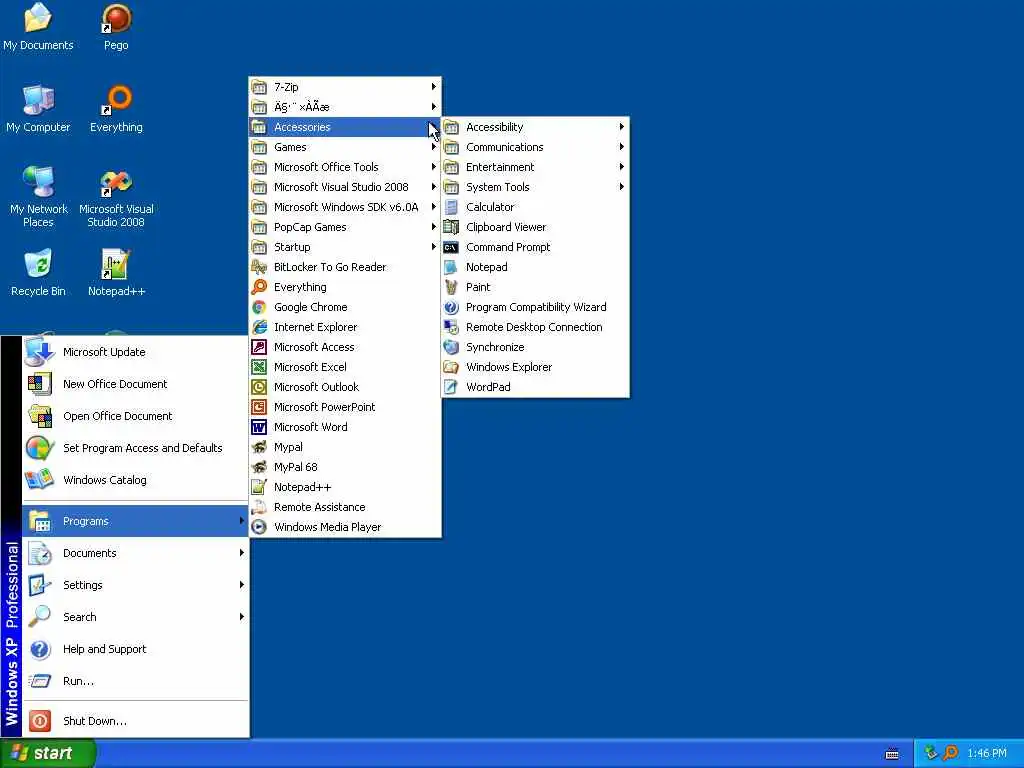Select Startup folder in Programs menu
This screenshot has width=1024, height=768.
point(345,247)
